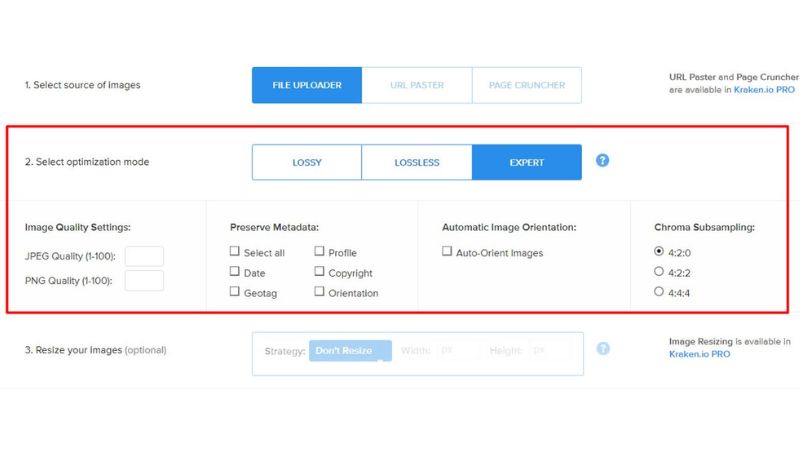Open optimization mode help icon
This screenshot has height=450, width=800.
[602, 160]
